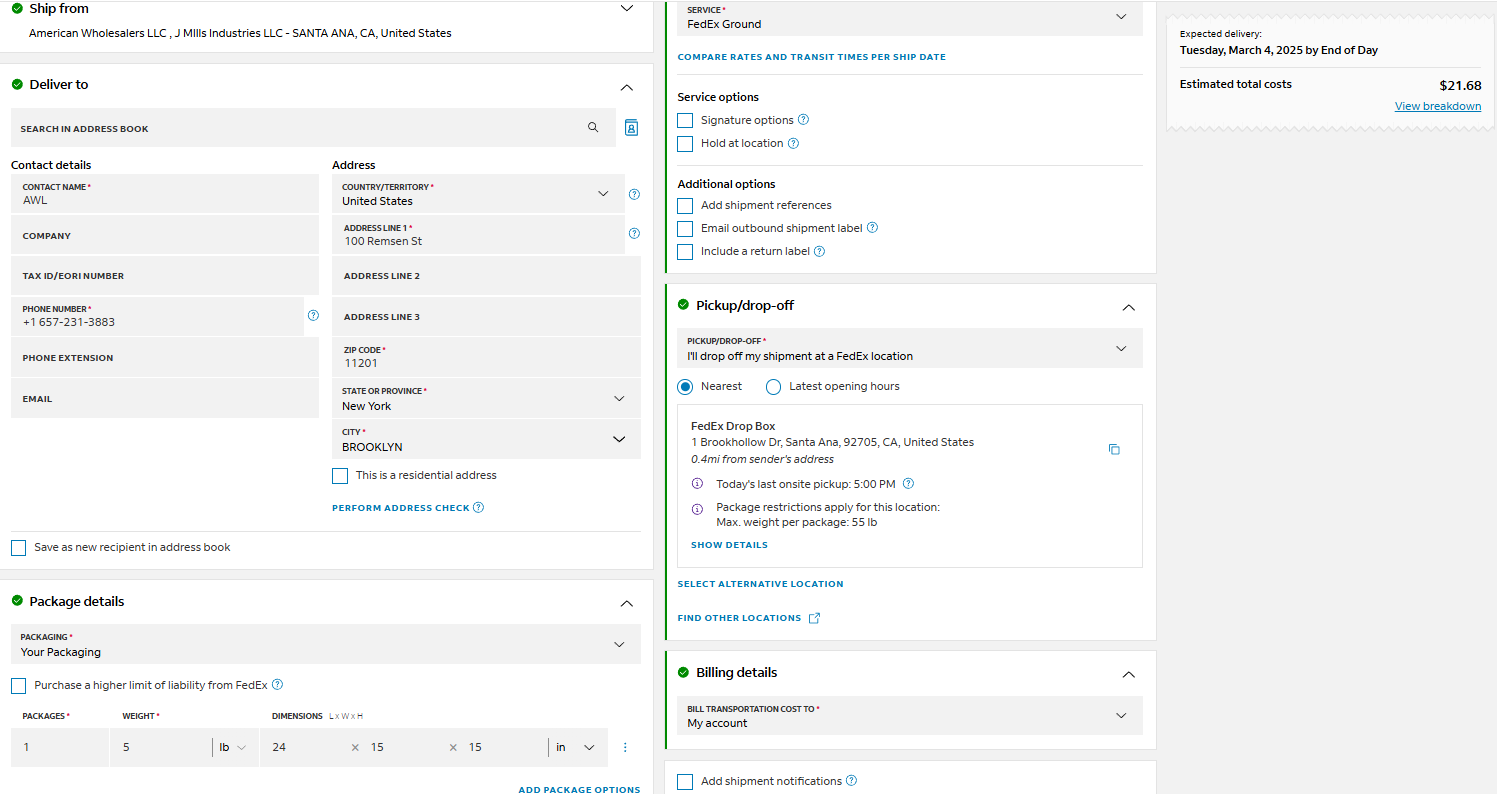Open View breakdown of estimated costs
The width and height of the screenshot is (1497, 794).
[1438, 106]
